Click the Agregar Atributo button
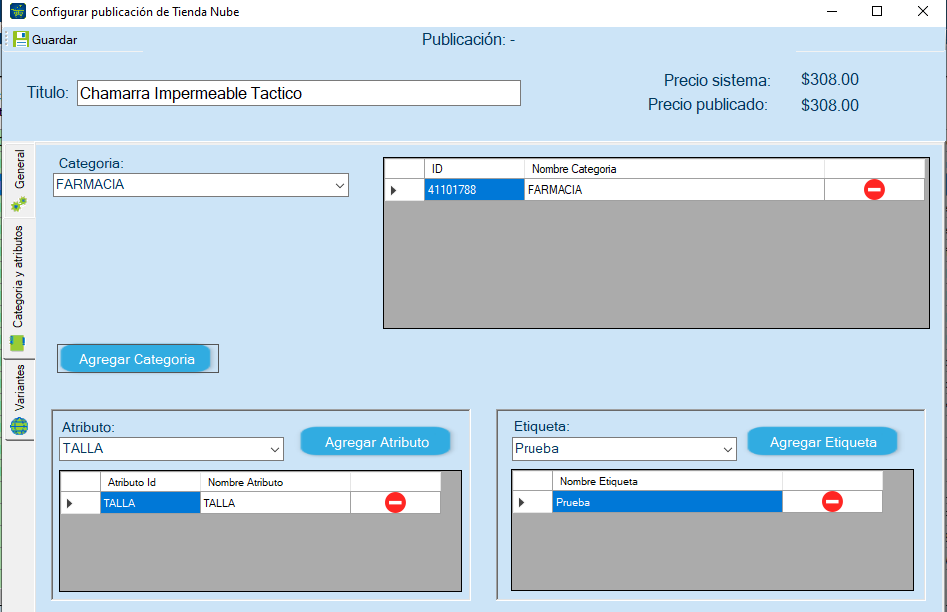This screenshot has width=947, height=612. pyautogui.click(x=376, y=442)
